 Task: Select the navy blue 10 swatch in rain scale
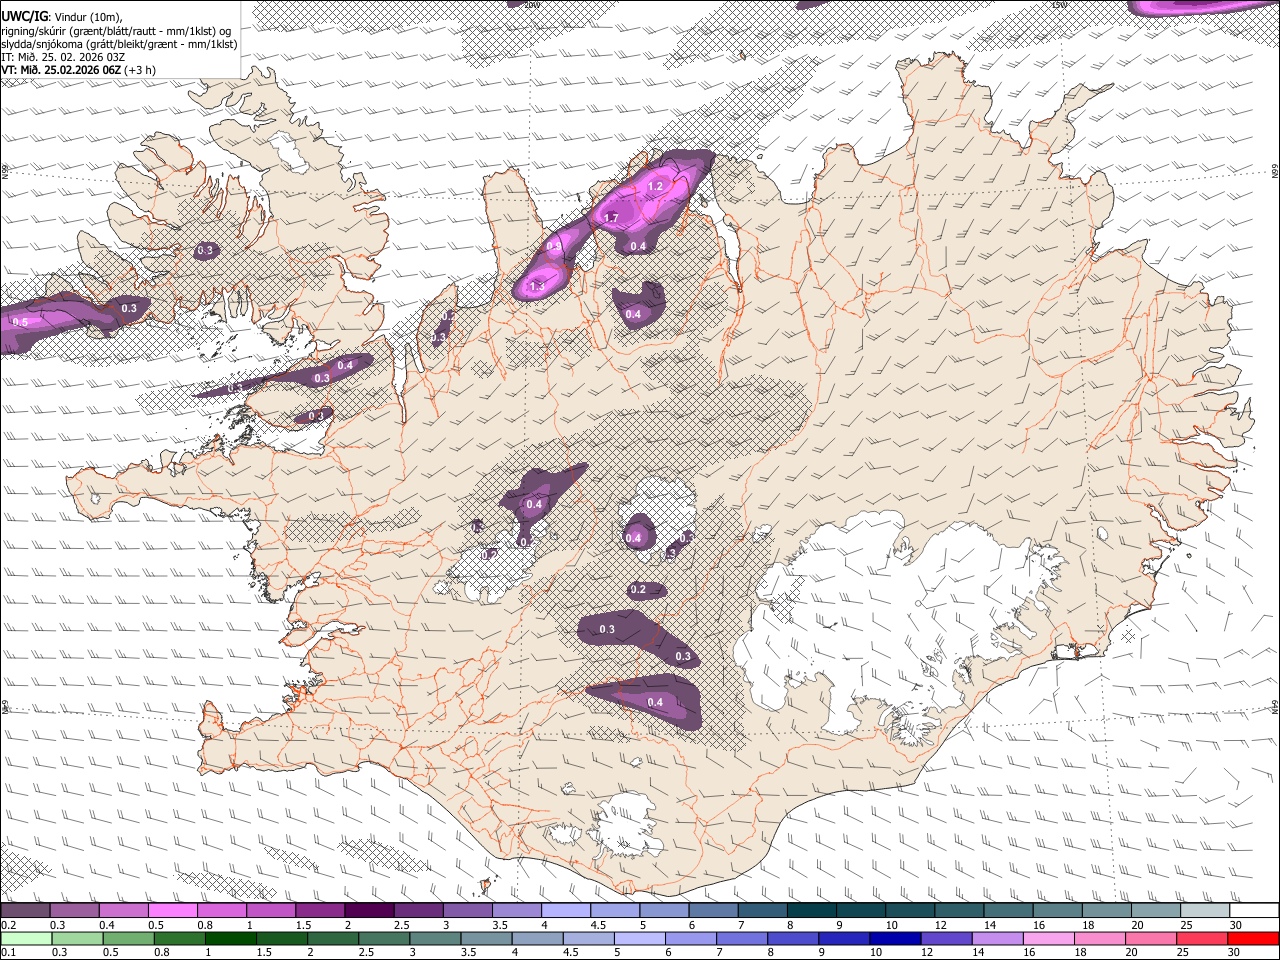pyautogui.click(x=895, y=938)
